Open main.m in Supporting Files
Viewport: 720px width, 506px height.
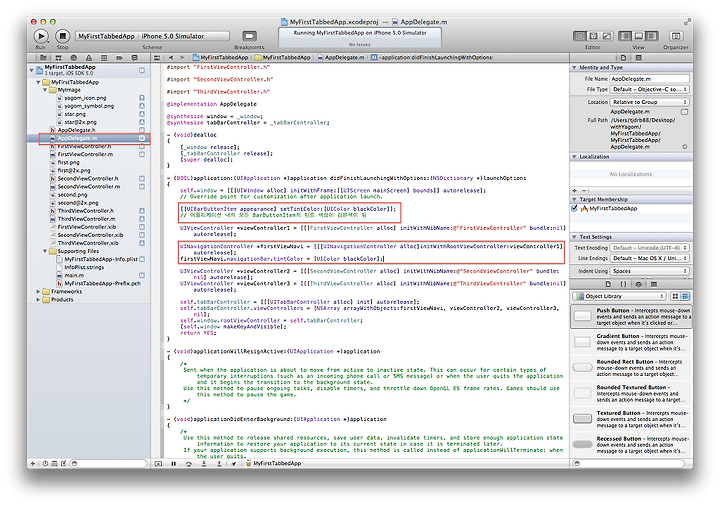click(x=73, y=275)
